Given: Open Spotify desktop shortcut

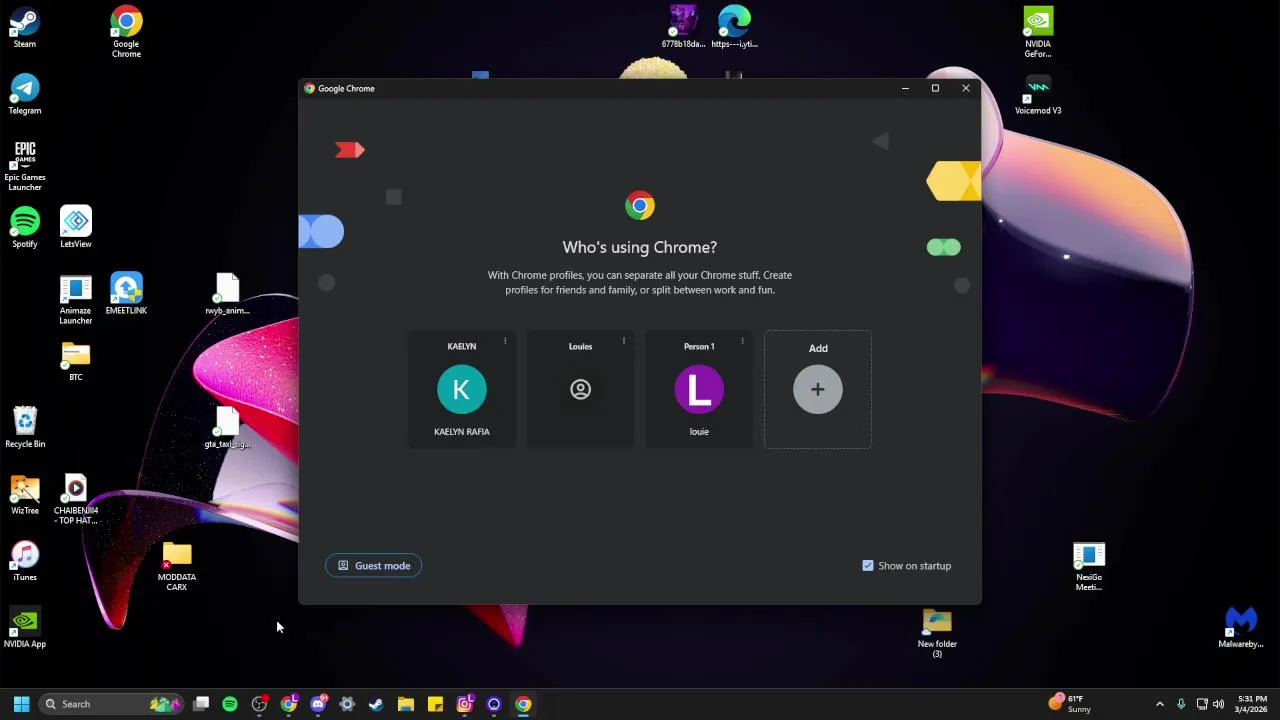Looking at the screenshot, I should (x=25, y=228).
